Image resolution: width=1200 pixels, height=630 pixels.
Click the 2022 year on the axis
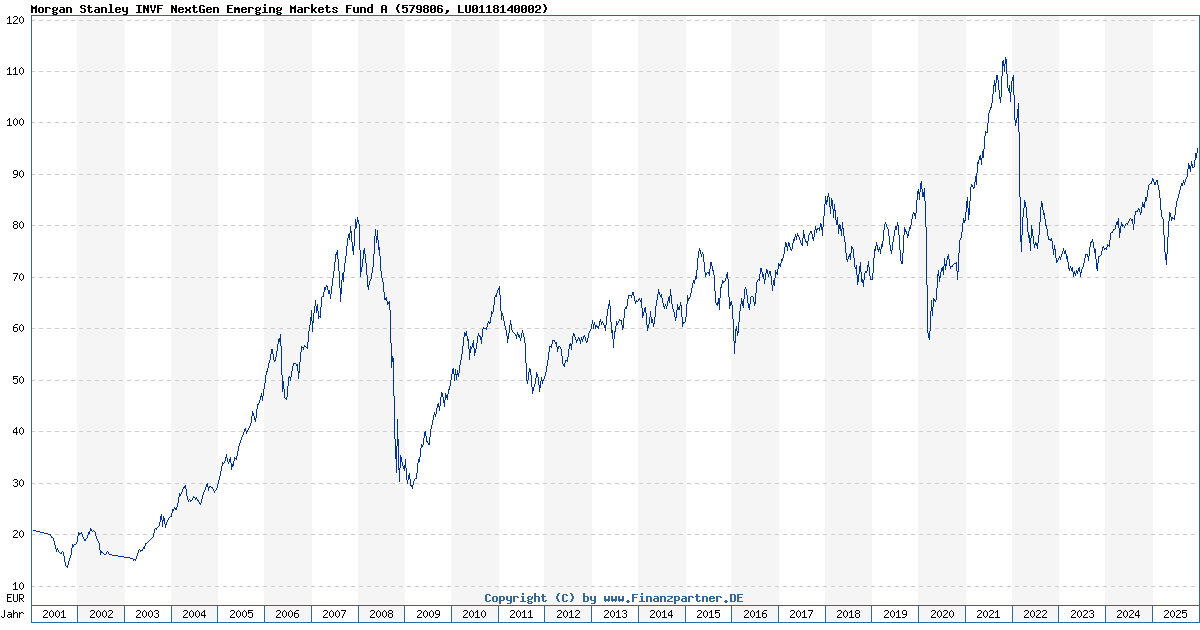tap(1035, 614)
